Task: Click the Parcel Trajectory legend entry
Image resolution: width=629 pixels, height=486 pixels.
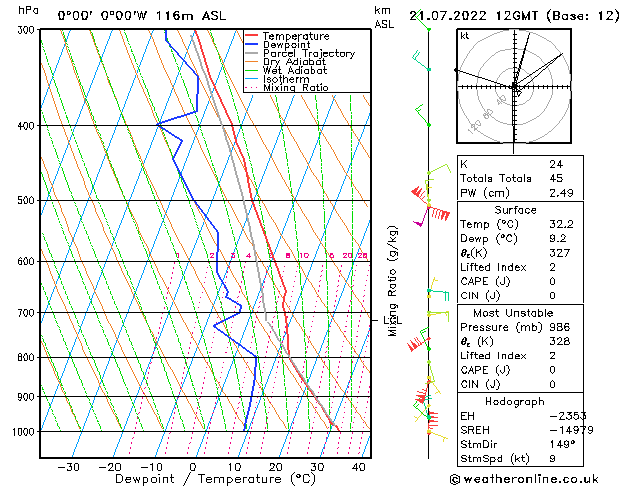Action: pos(309,53)
